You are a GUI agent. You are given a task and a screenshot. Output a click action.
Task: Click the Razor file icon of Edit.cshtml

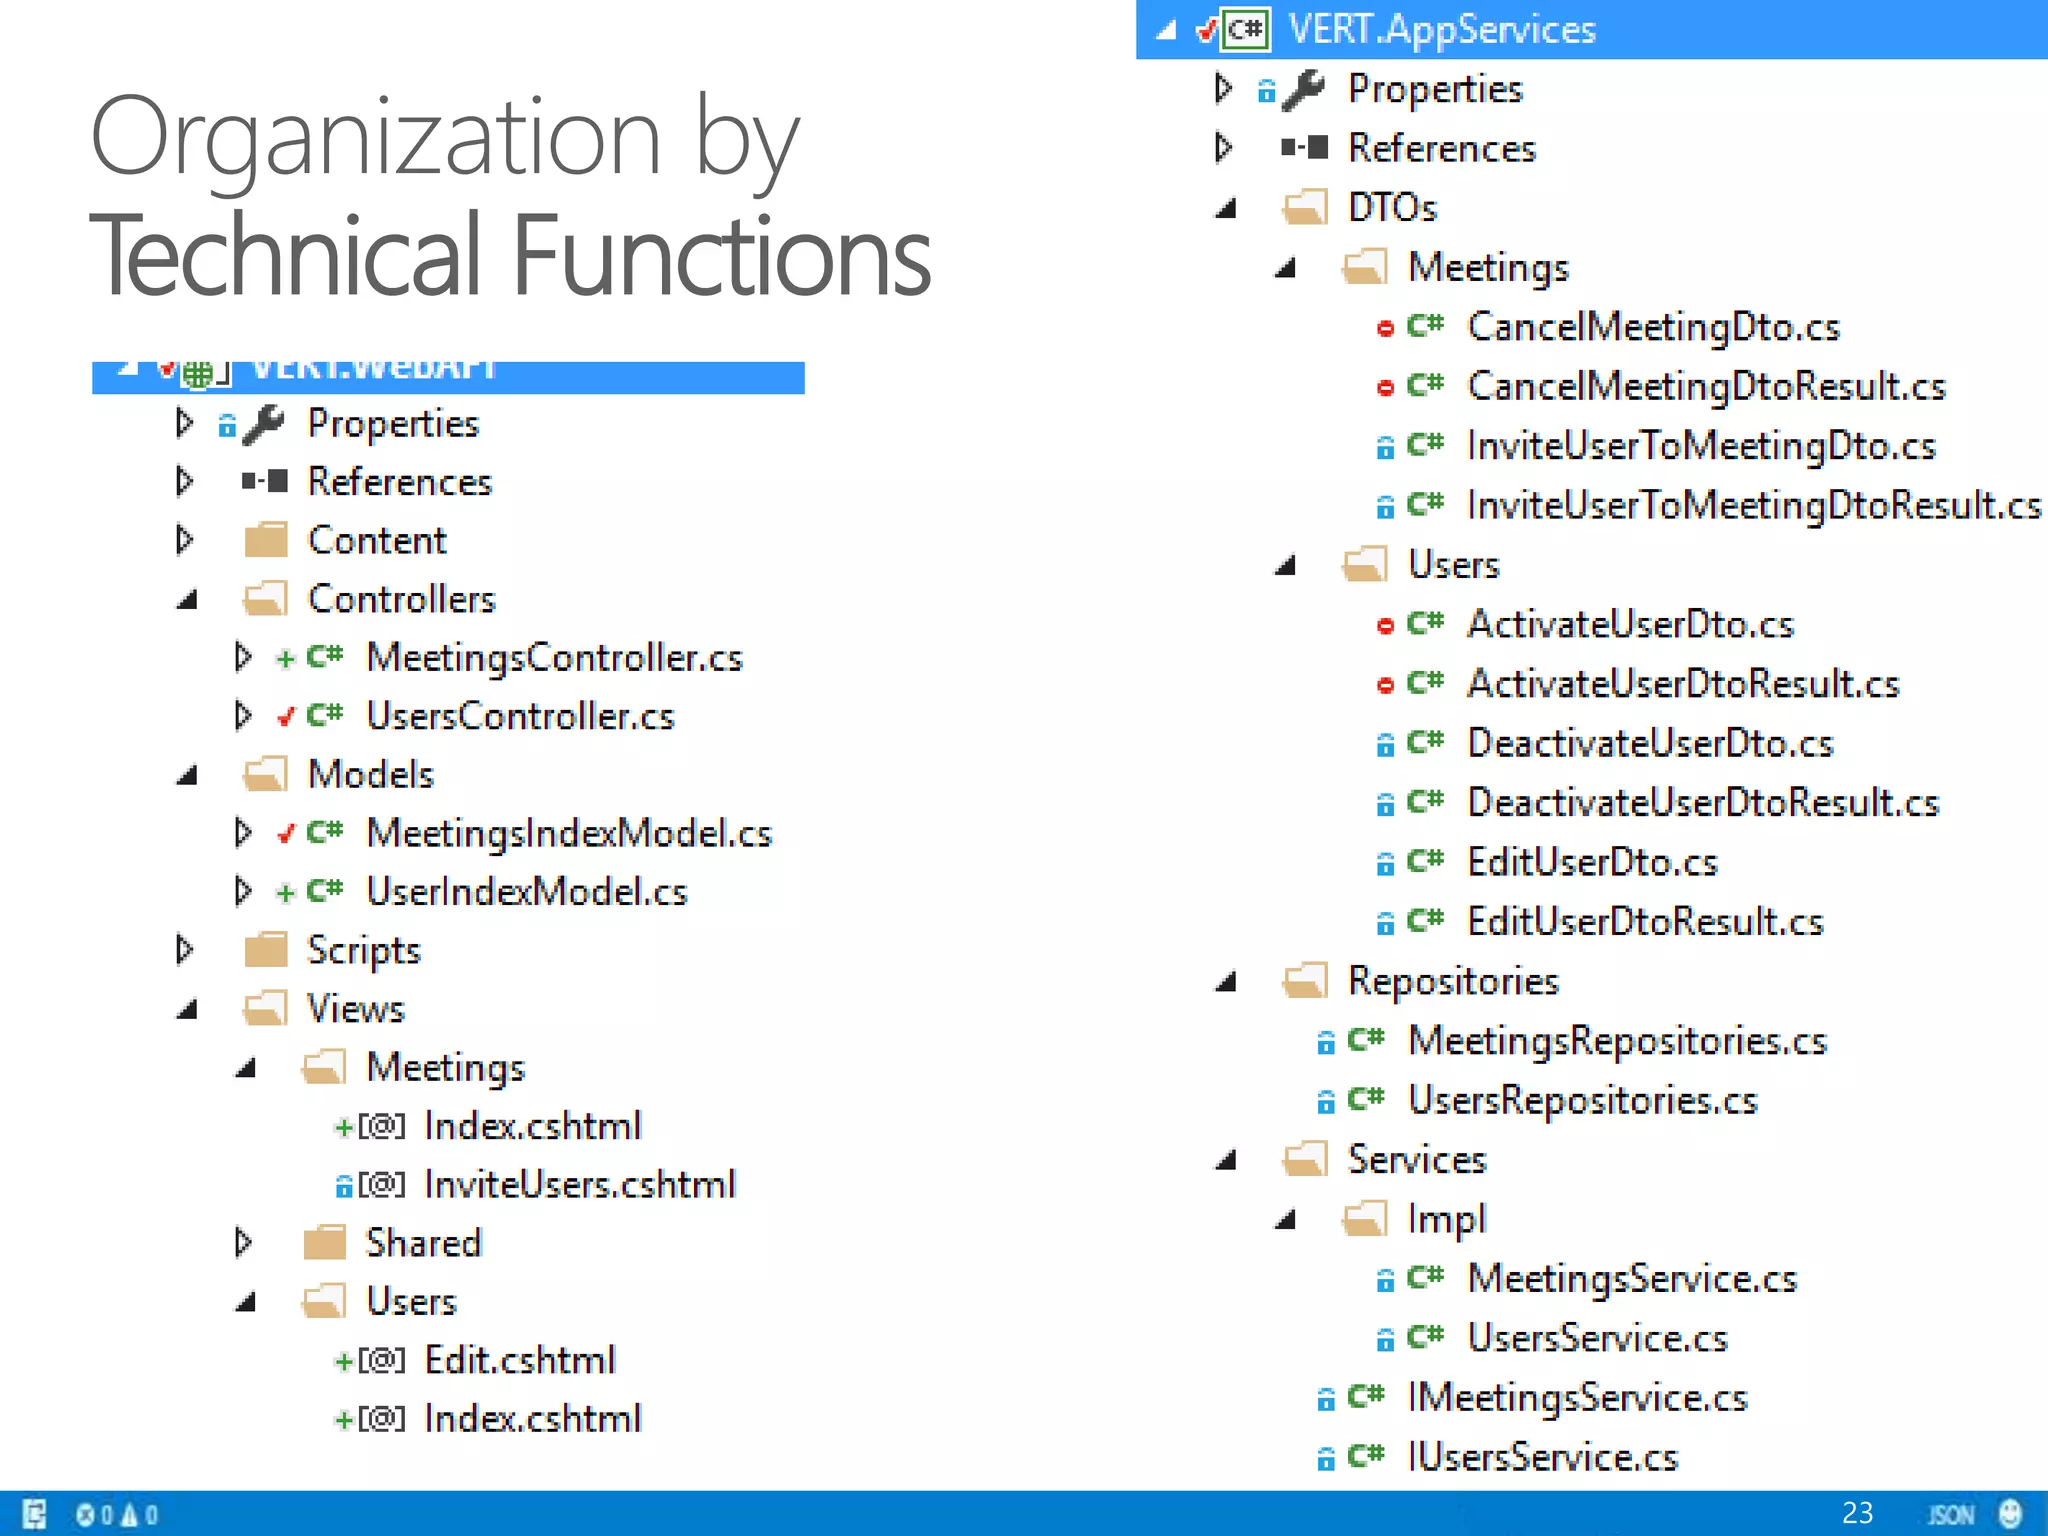pyautogui.click(x=382, y=1360)
